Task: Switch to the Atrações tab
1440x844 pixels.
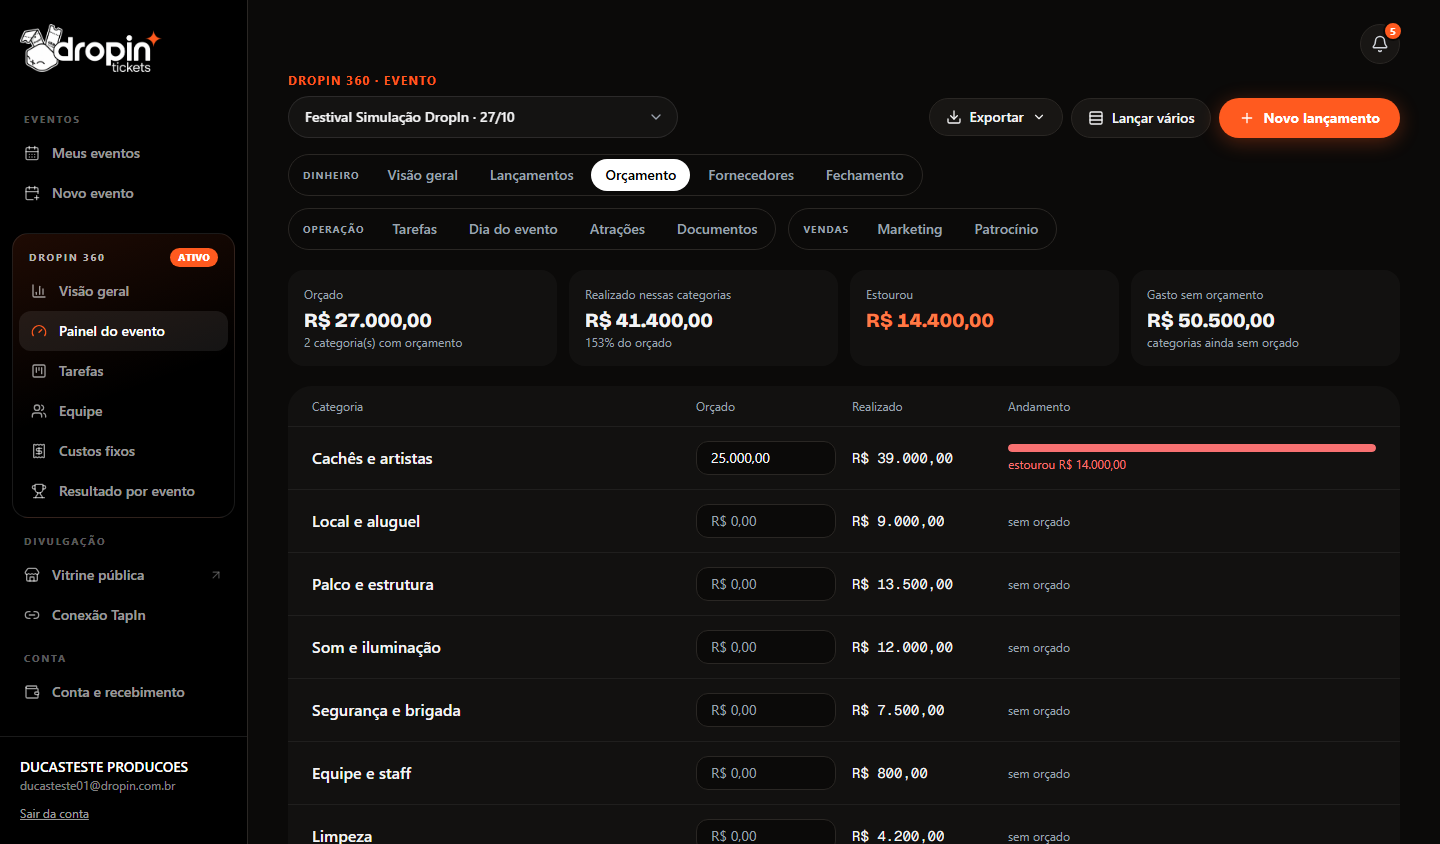Action: (617, 229)
